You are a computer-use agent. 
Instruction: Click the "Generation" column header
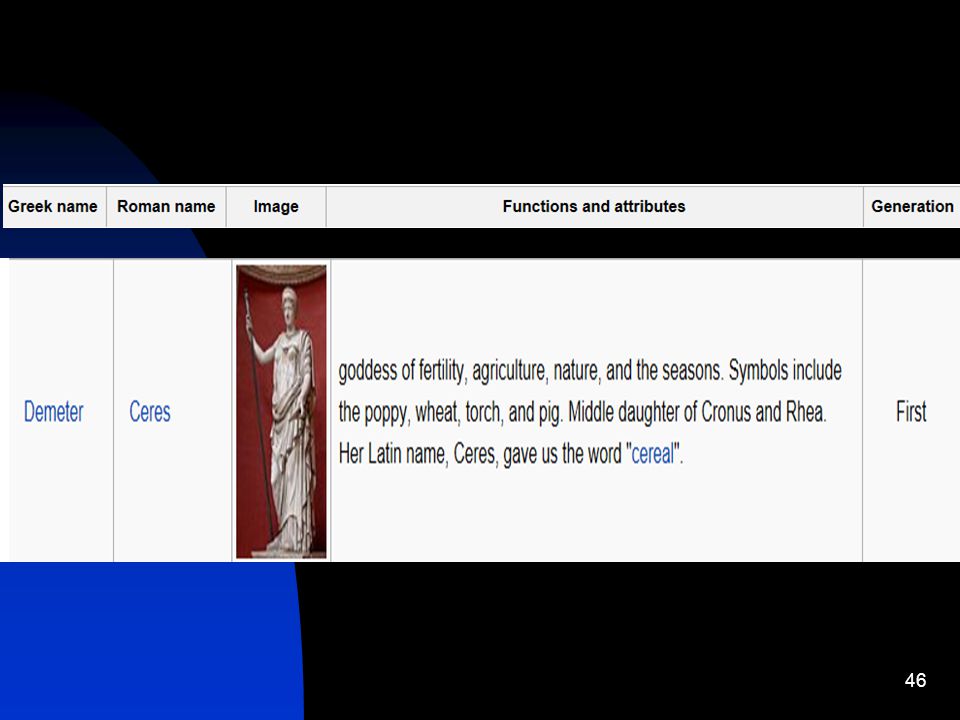click(912, 206)
